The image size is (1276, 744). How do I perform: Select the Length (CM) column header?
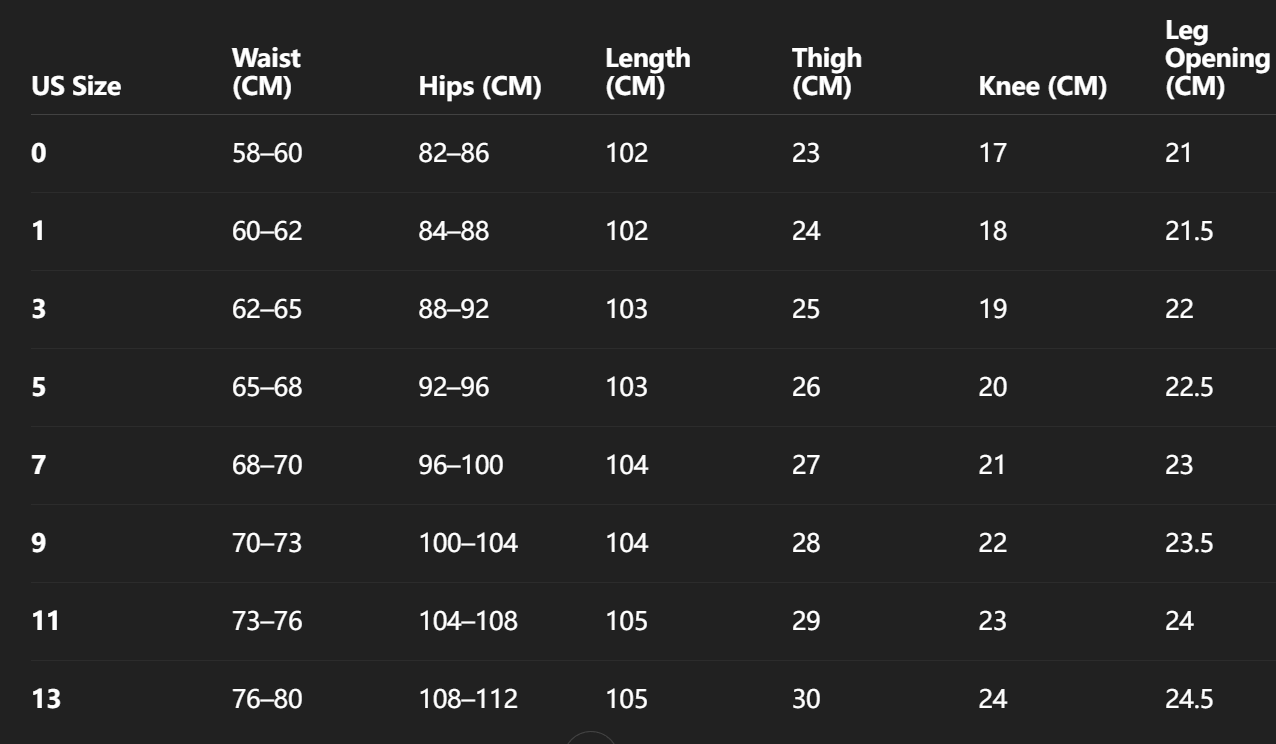[648, 74]
